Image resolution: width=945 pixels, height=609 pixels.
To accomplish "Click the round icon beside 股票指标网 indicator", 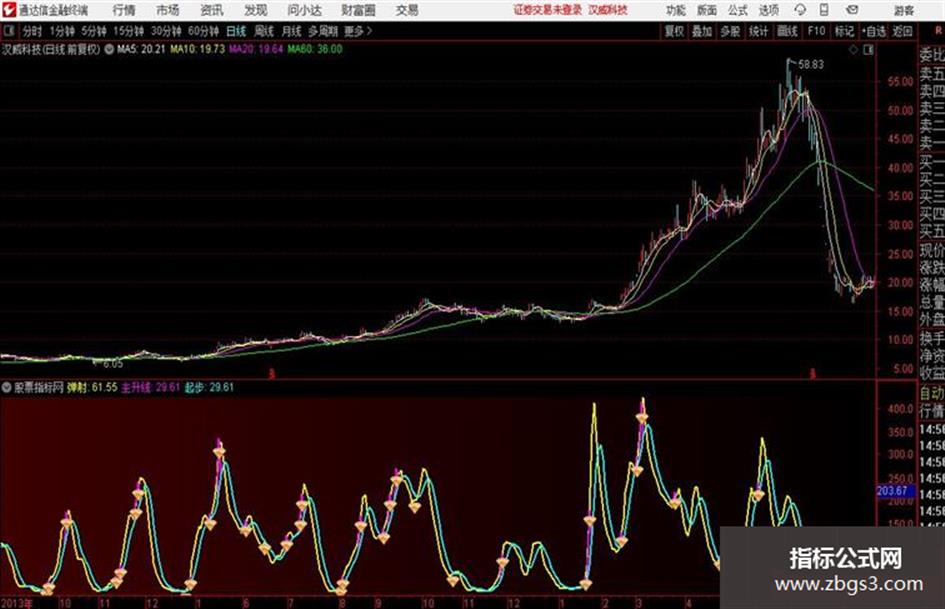I will click(6, 387).
